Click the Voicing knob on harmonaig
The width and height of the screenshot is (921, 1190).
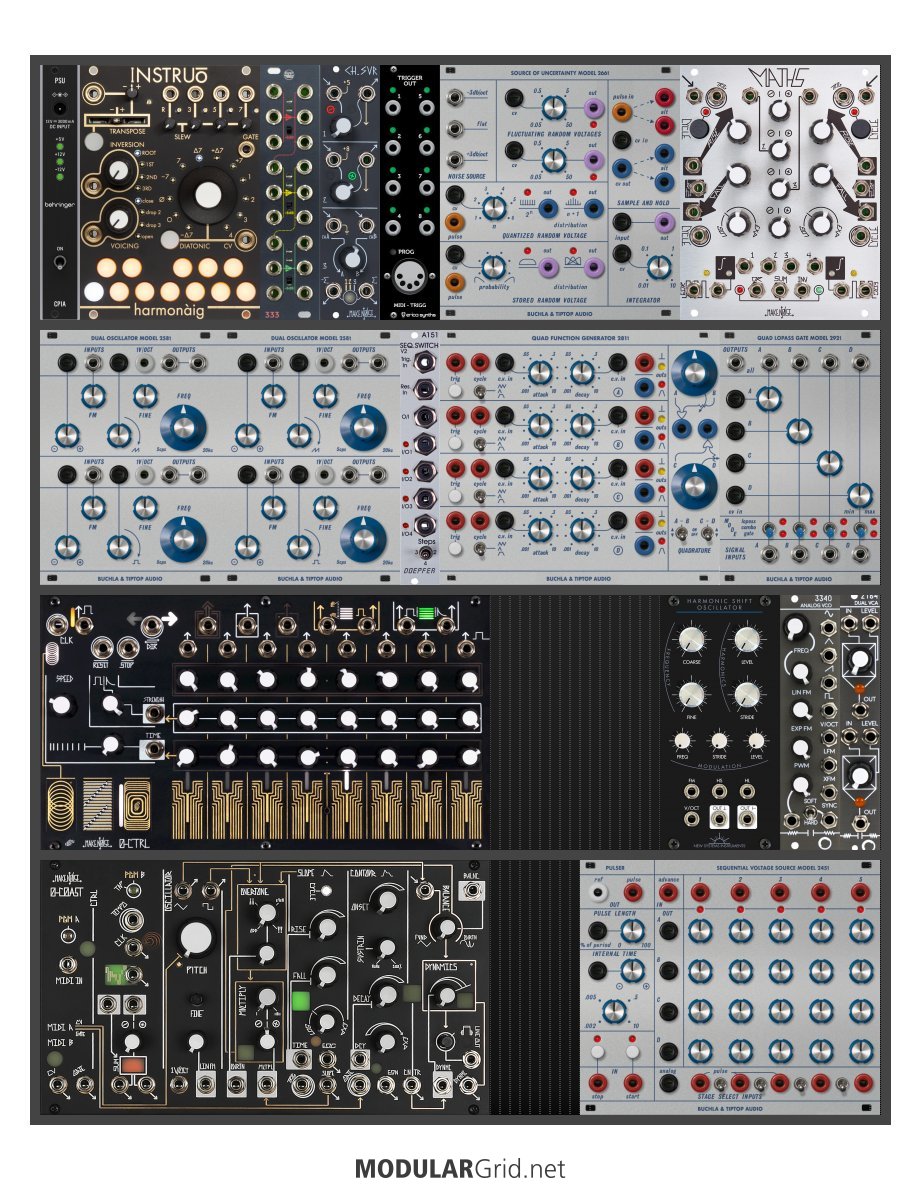(118, 219)
